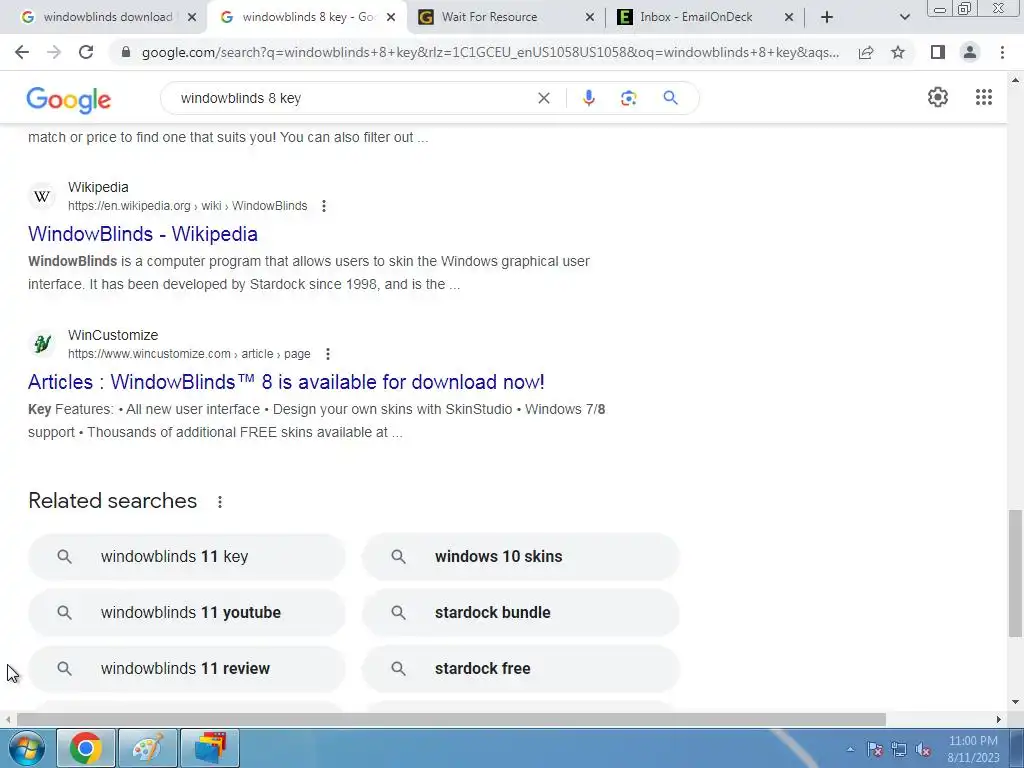Click the scroll down arrow
The image size is (1024, 768).
pos(1015,703)
